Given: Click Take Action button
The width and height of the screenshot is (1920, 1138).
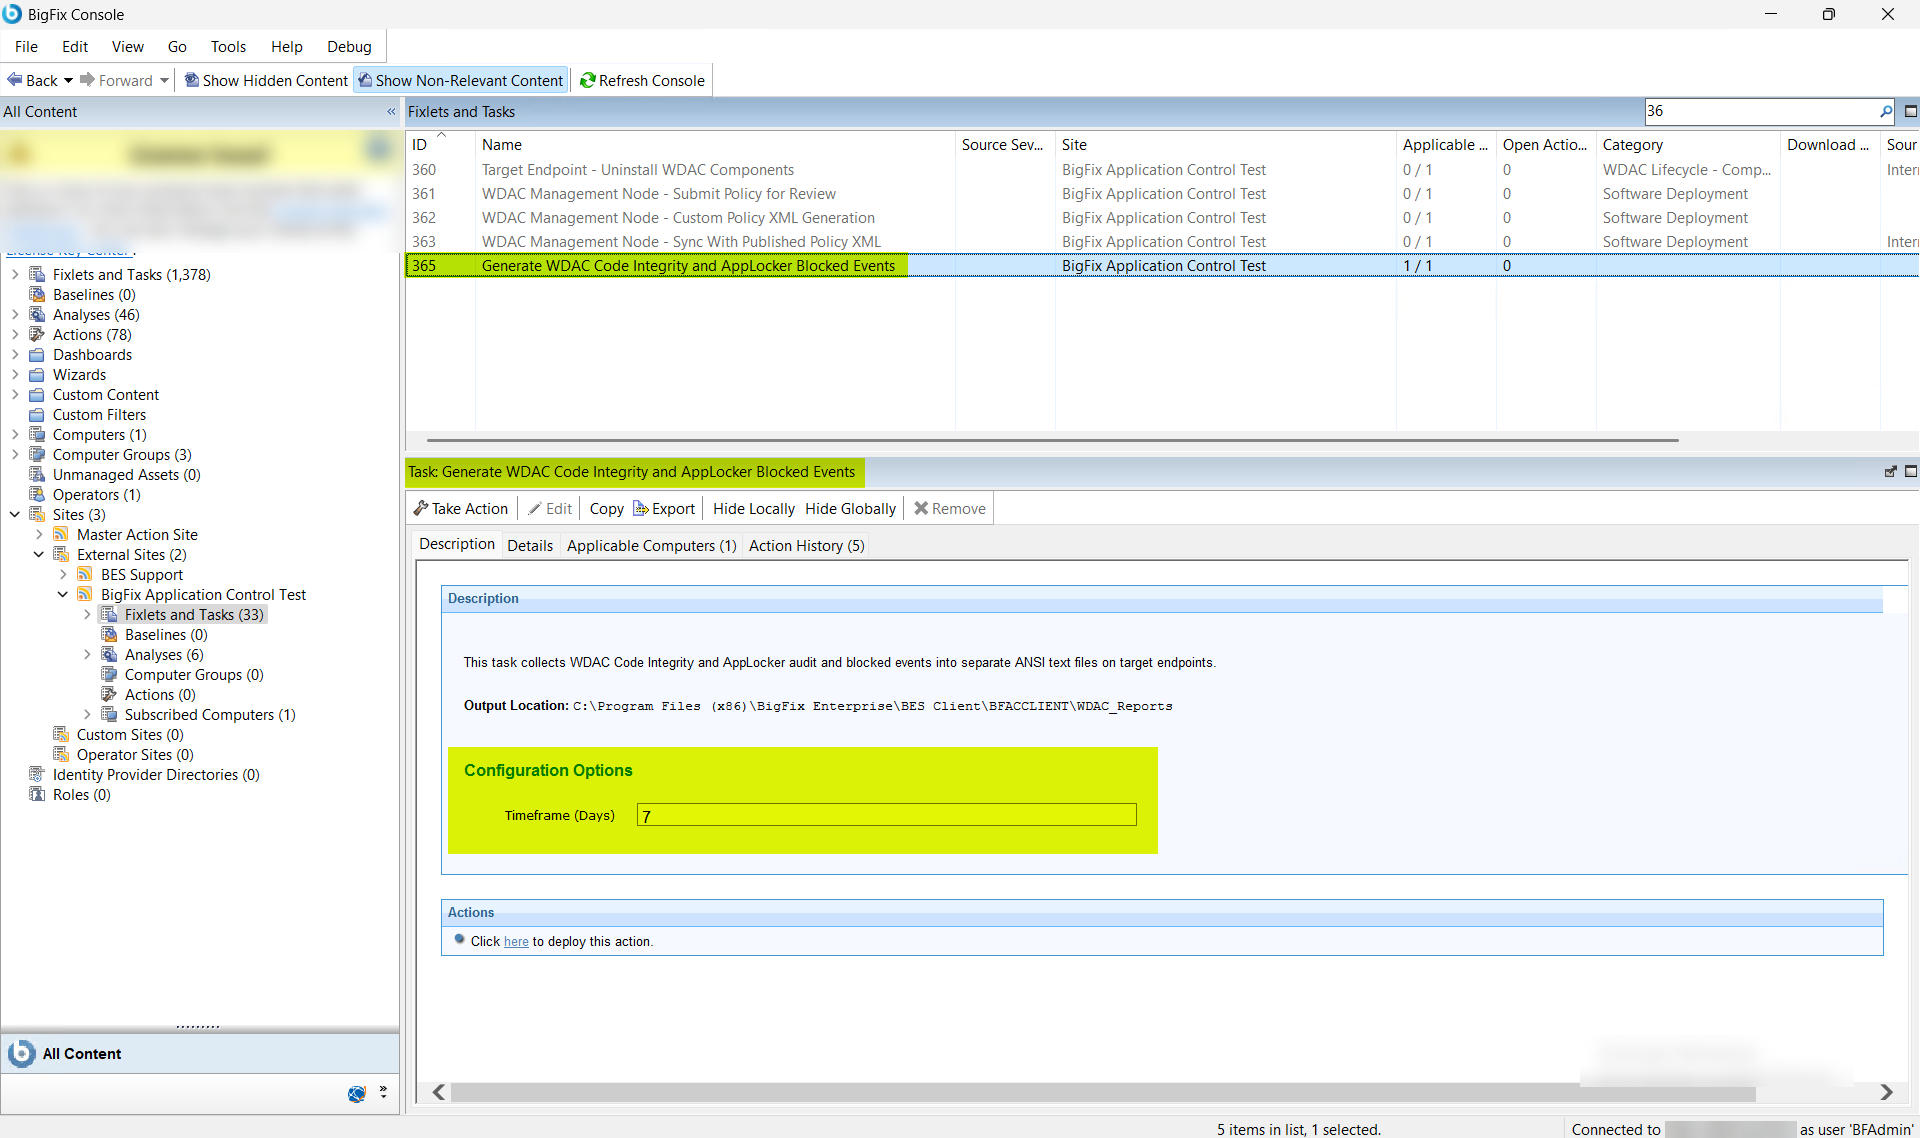Looking at the screenshot, I should click(461, 508).
